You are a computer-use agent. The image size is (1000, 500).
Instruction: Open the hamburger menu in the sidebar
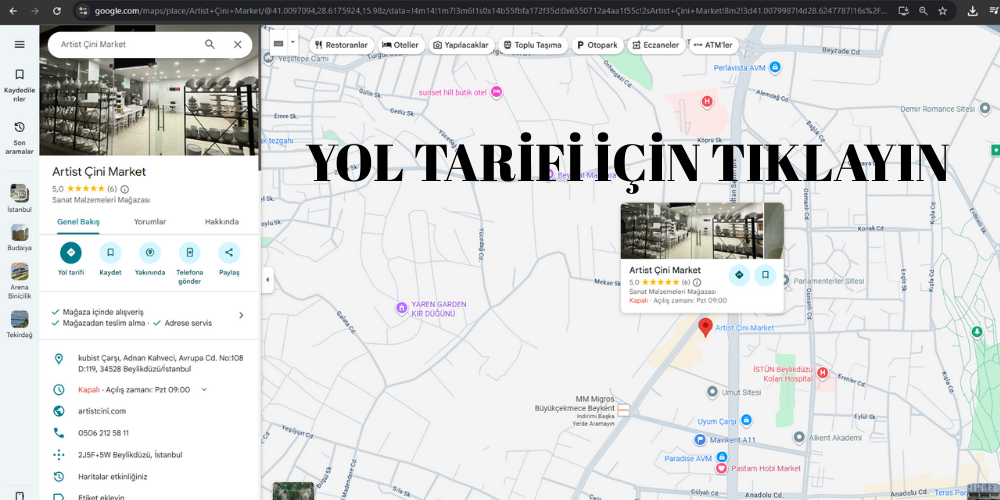point(19,45)
